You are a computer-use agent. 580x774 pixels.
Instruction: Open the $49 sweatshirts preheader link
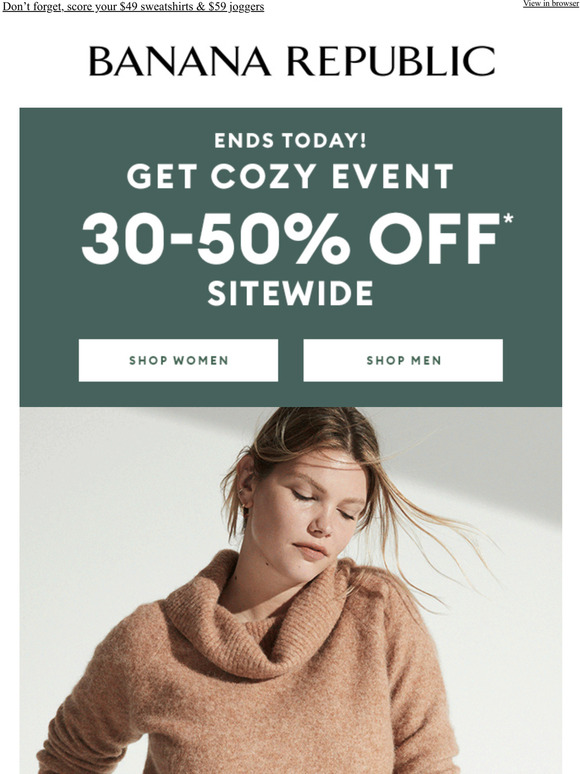[133, 7]
